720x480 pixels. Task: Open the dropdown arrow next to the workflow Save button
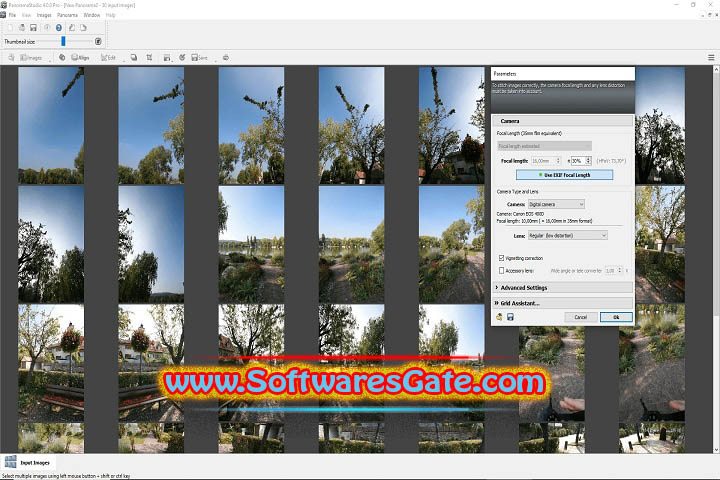(x=213, y=60)
